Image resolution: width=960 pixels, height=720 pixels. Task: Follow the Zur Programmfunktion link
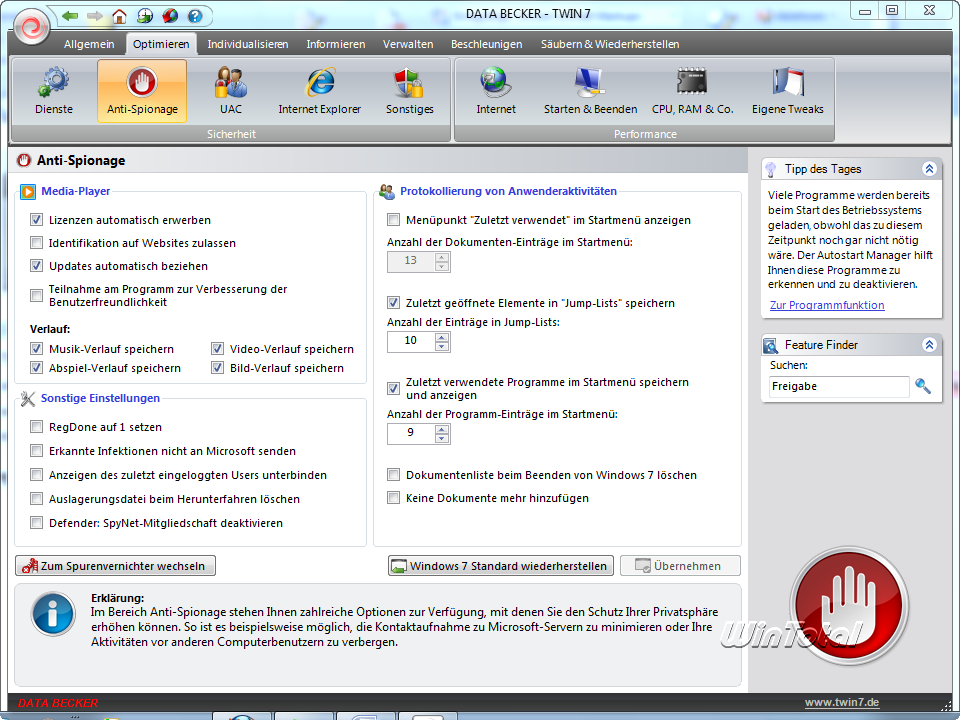[x=827, y=305]
